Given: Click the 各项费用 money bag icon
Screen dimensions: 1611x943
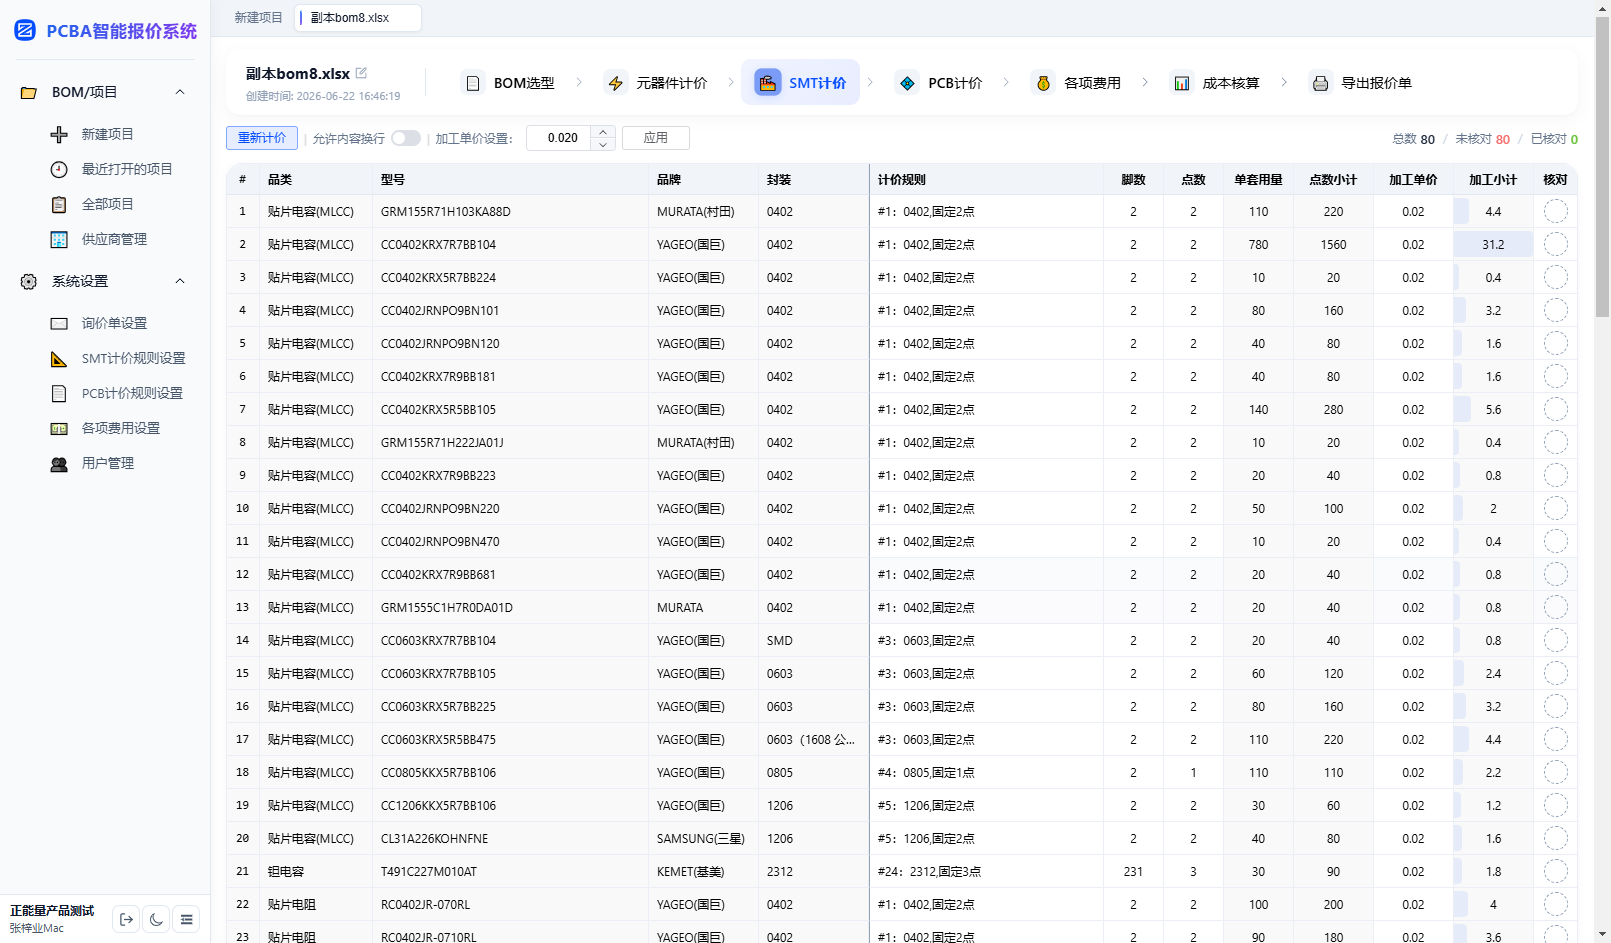Looking at the screenshot, I should pyautogui.click(x=1043, y=83).
